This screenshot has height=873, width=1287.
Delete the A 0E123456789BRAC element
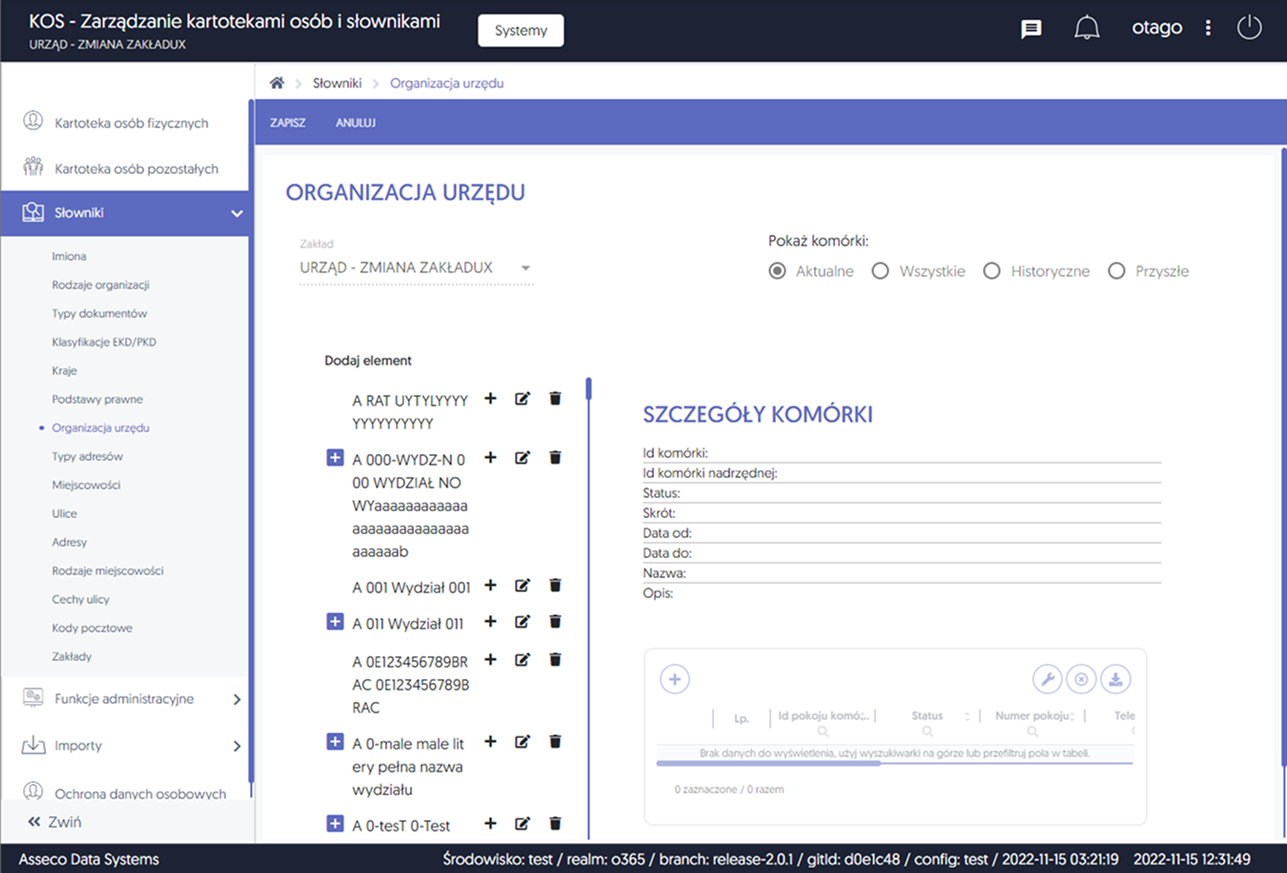556,659
